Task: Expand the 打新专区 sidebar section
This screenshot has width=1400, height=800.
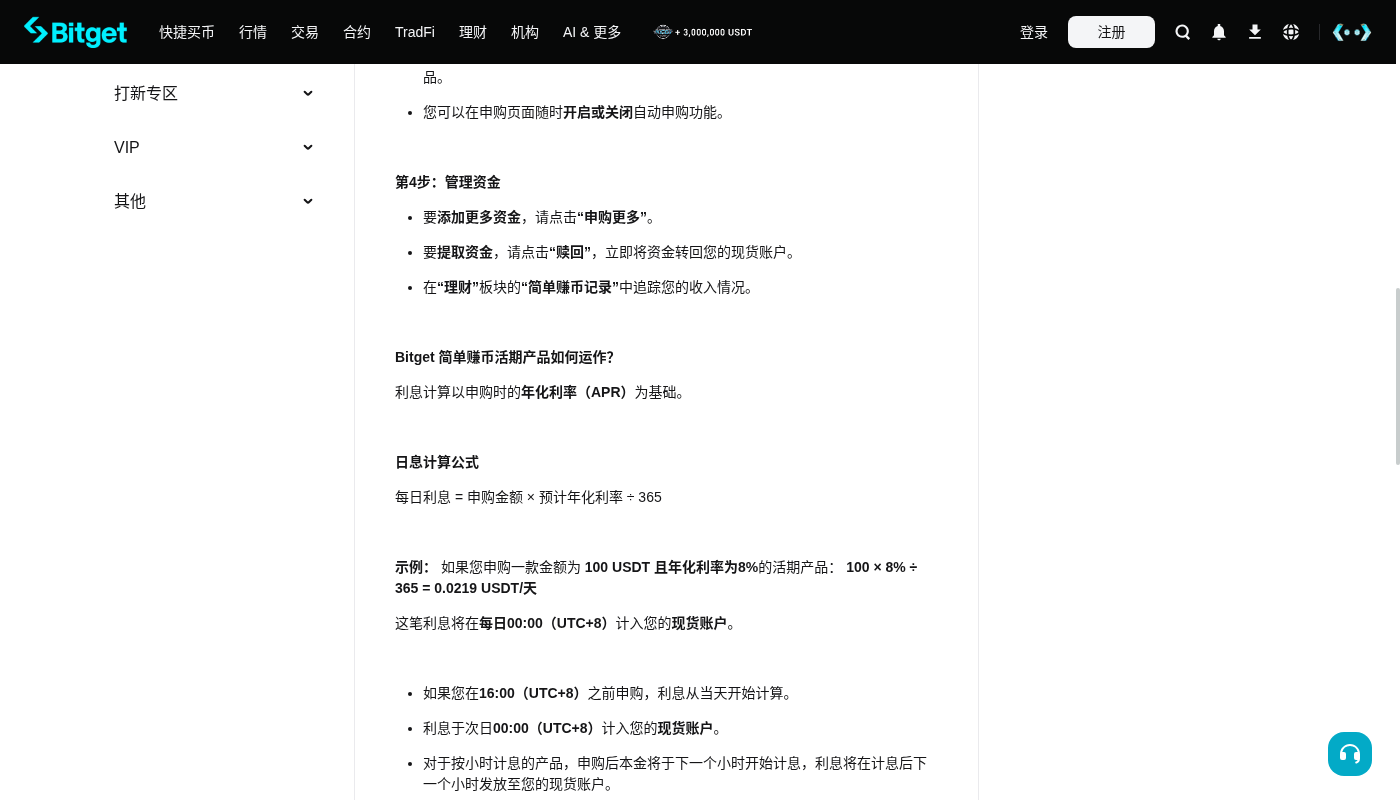Action: tap(214, 93)
